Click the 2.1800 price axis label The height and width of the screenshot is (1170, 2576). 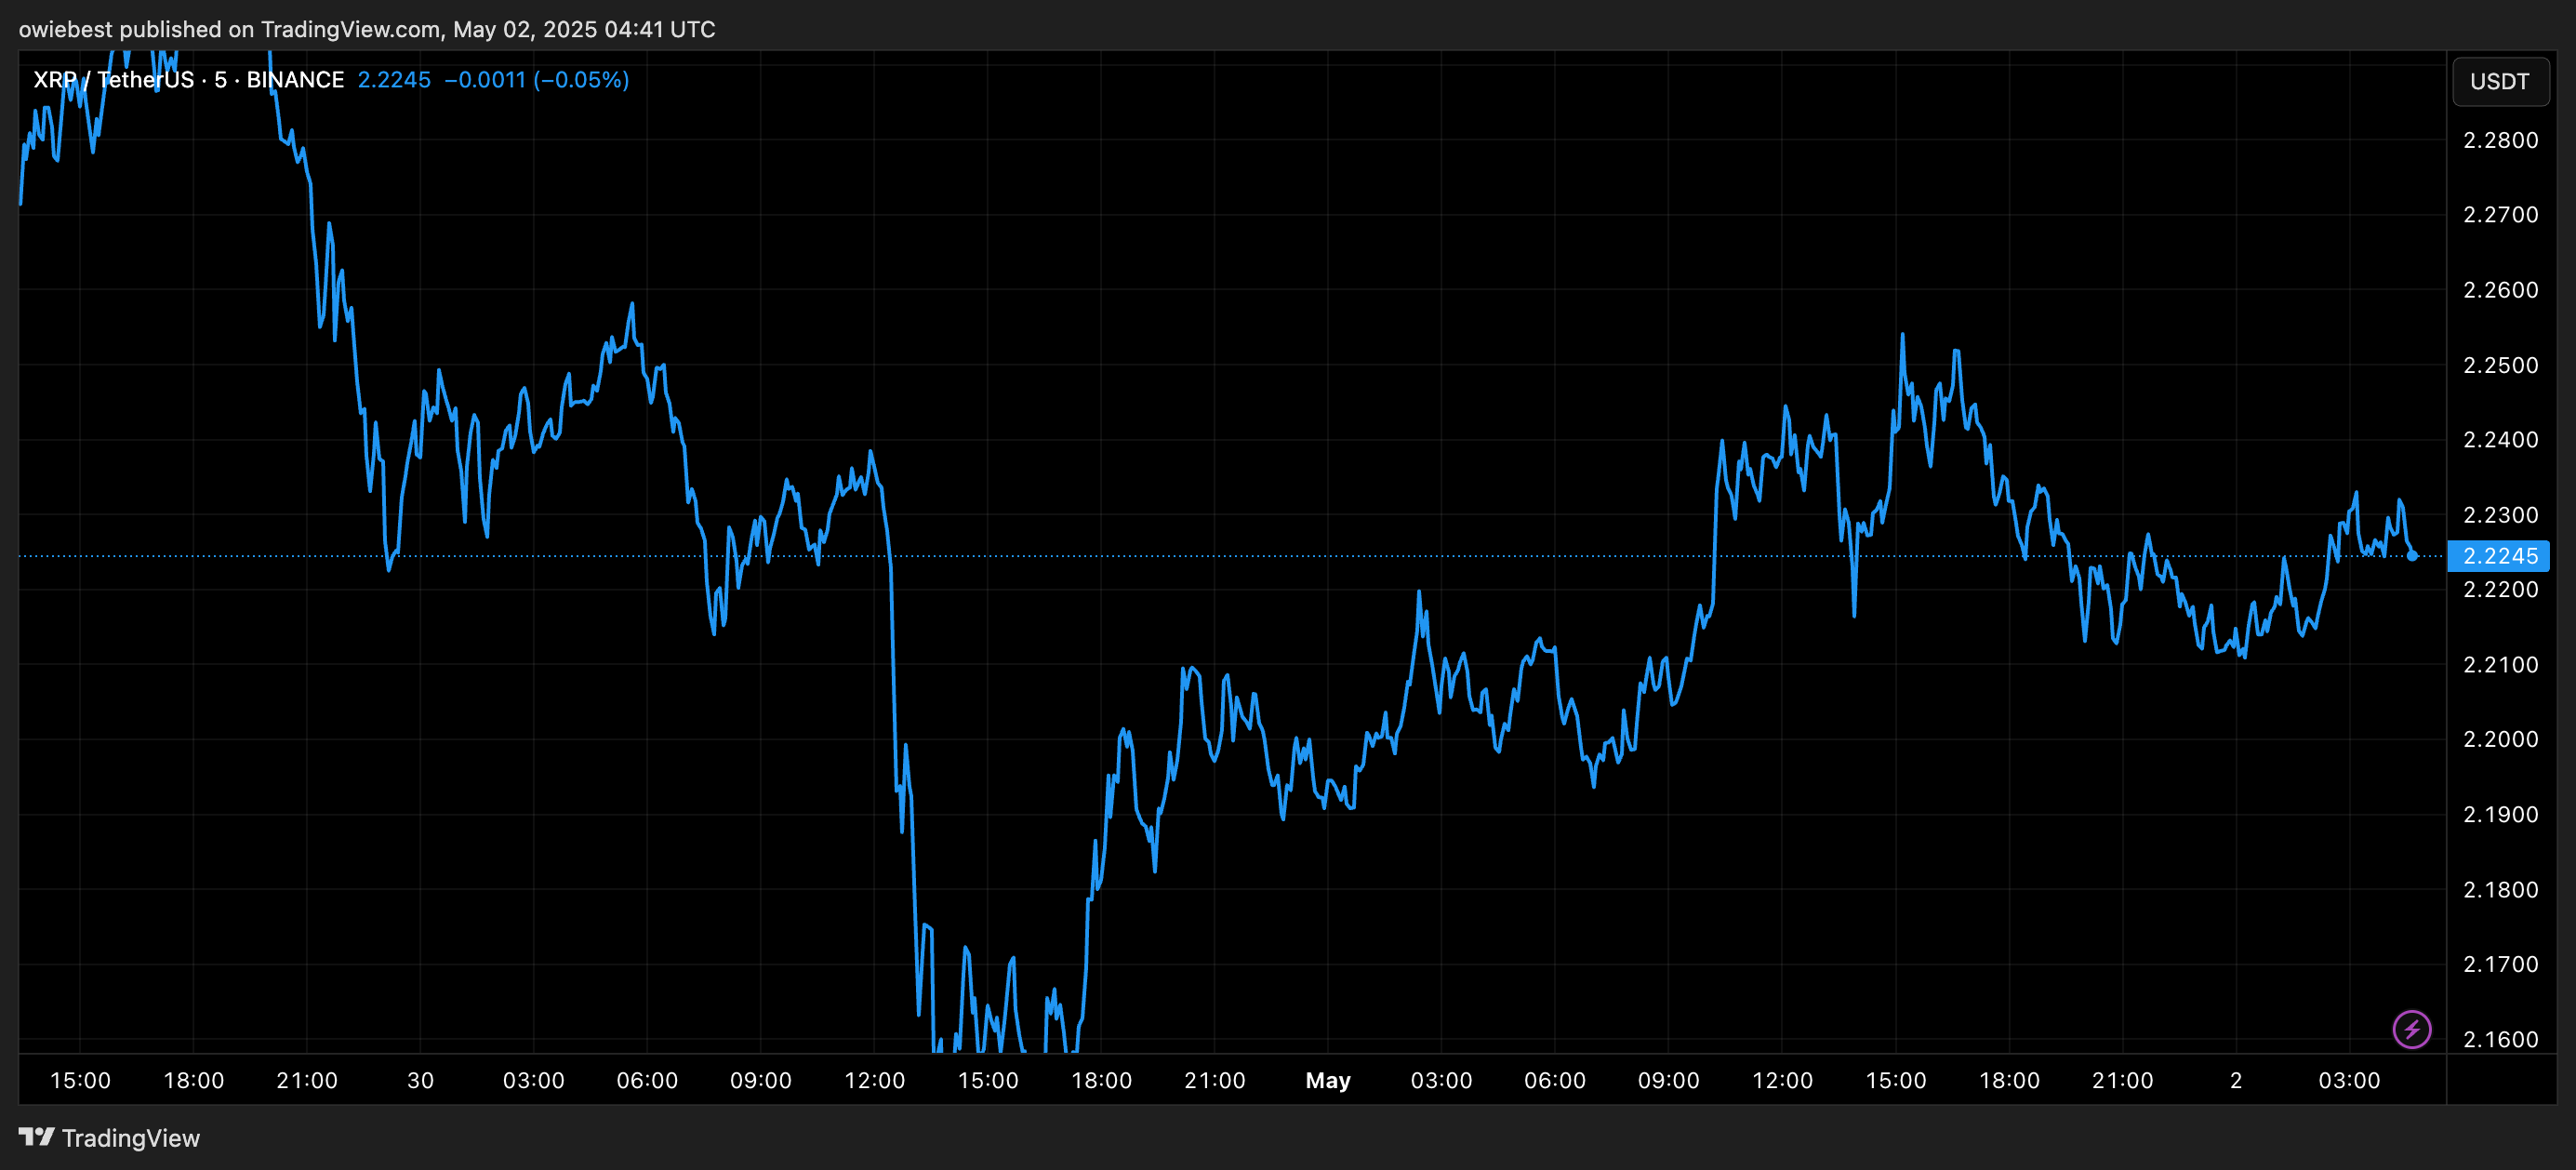pyautogui.click(x=2500, y=890)
